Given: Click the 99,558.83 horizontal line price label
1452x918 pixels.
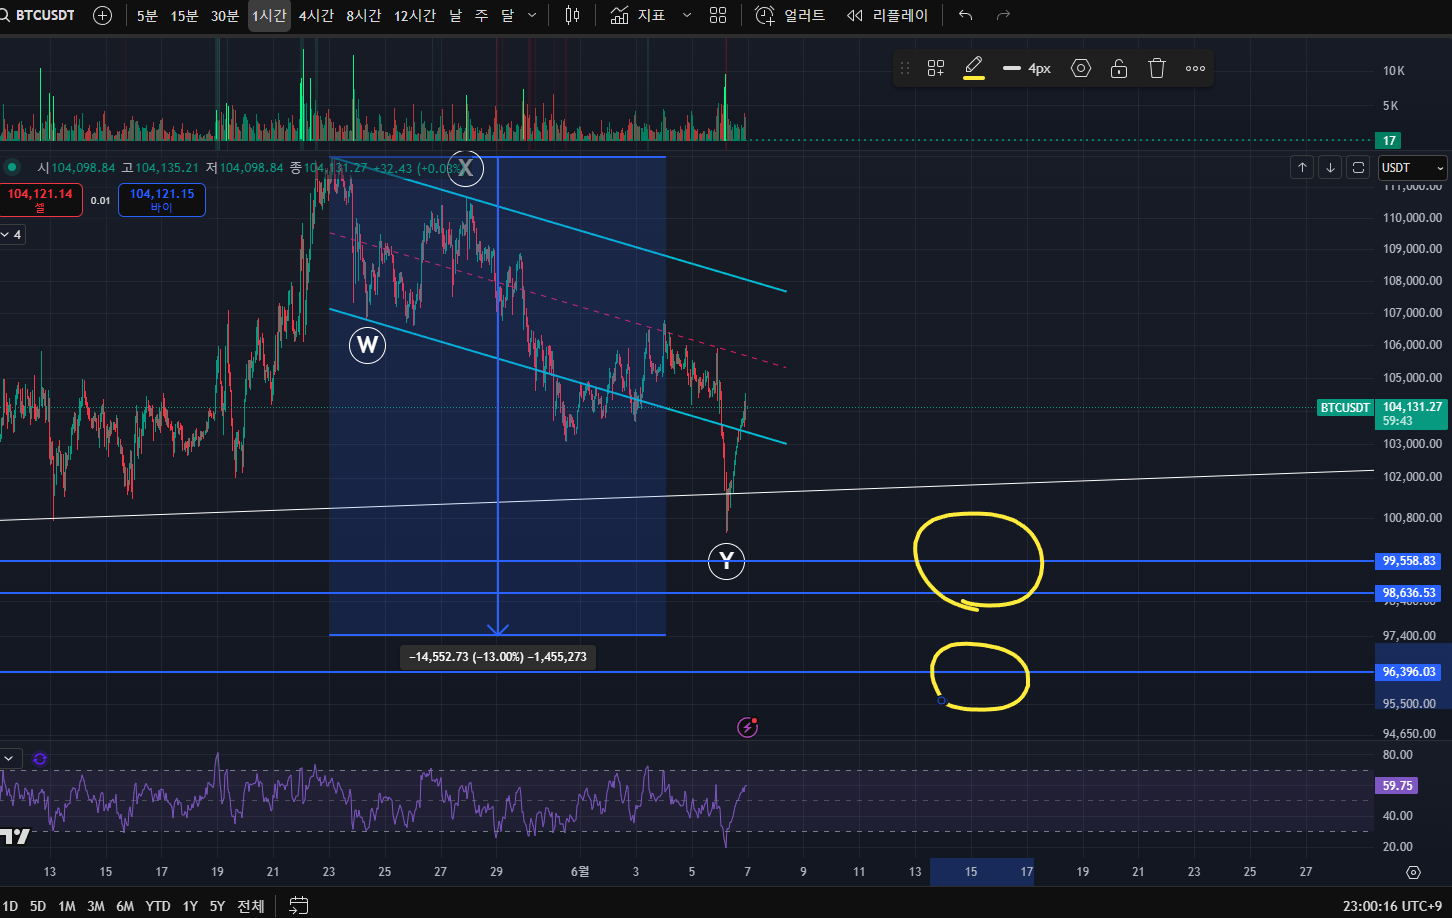Looking at the screenshot, I should point(1409,561).
